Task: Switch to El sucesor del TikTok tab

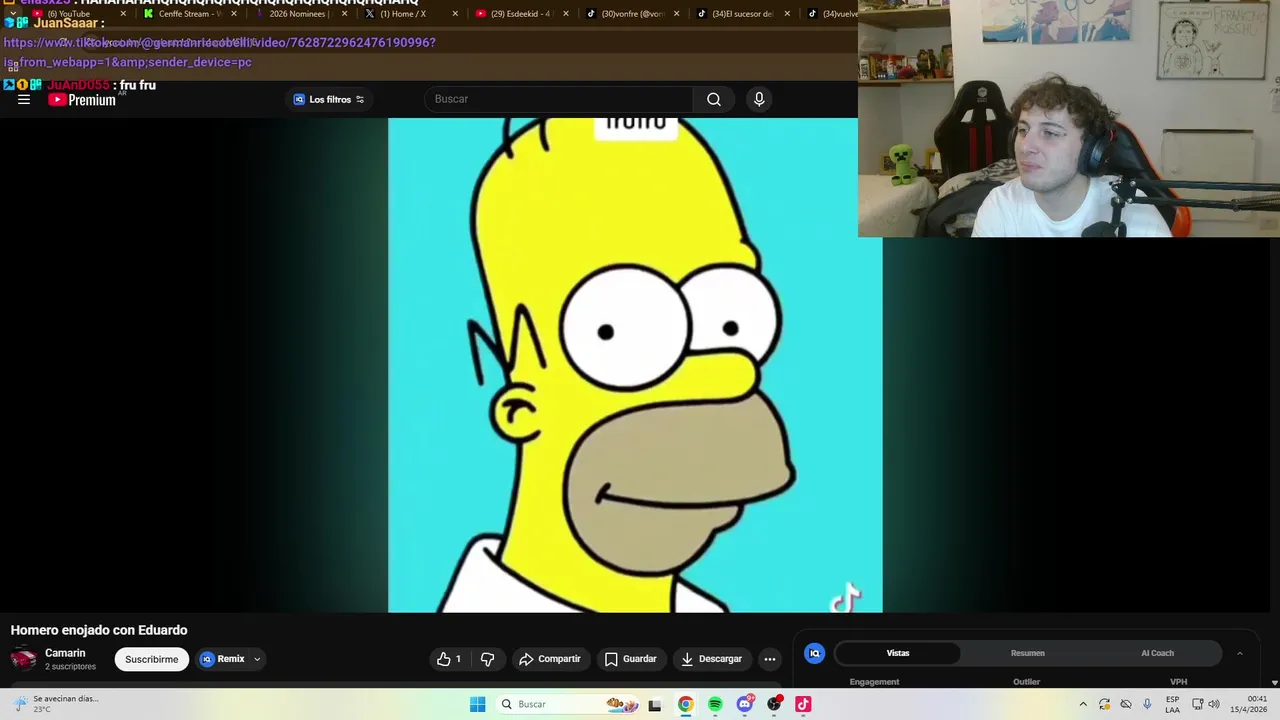Action: [742, 14]
